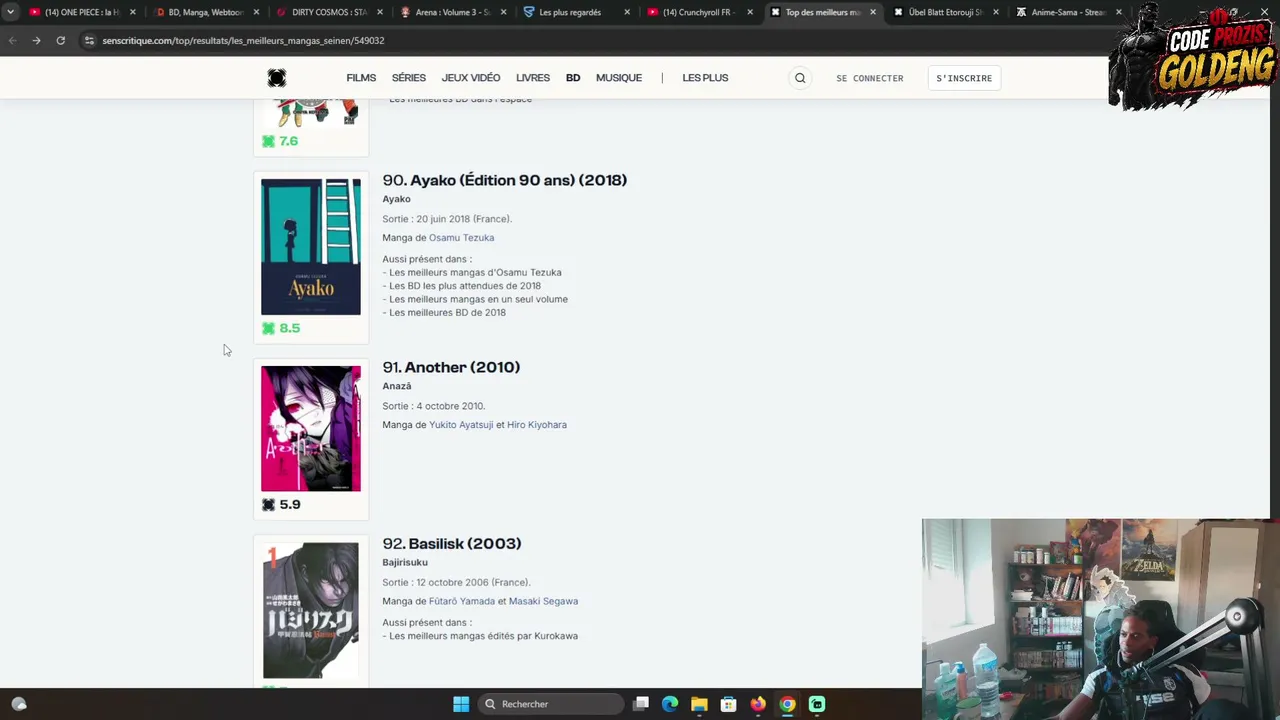The width and height of the screenshot is (1280, 720).
Task: Open the site information icon beside the URL
Action: pyautogui.click(x=89, y=40)
